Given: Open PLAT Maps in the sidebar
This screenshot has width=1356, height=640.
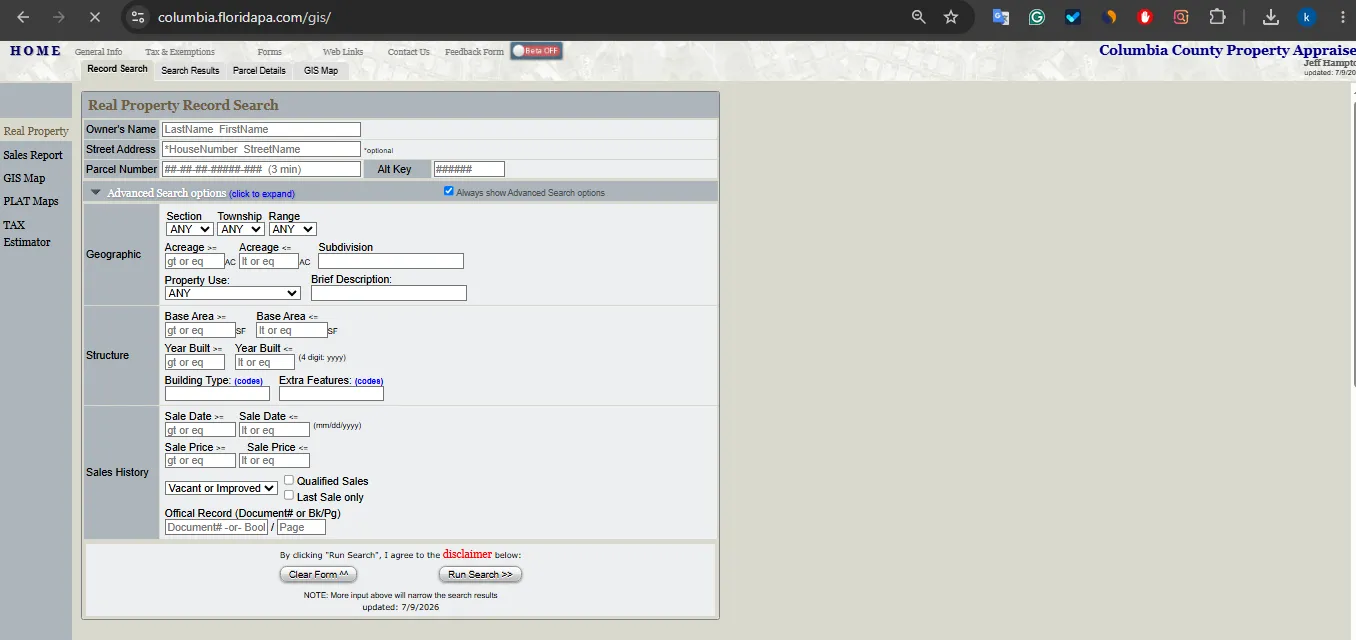Looking at the screenshot, I should point(31,201).
